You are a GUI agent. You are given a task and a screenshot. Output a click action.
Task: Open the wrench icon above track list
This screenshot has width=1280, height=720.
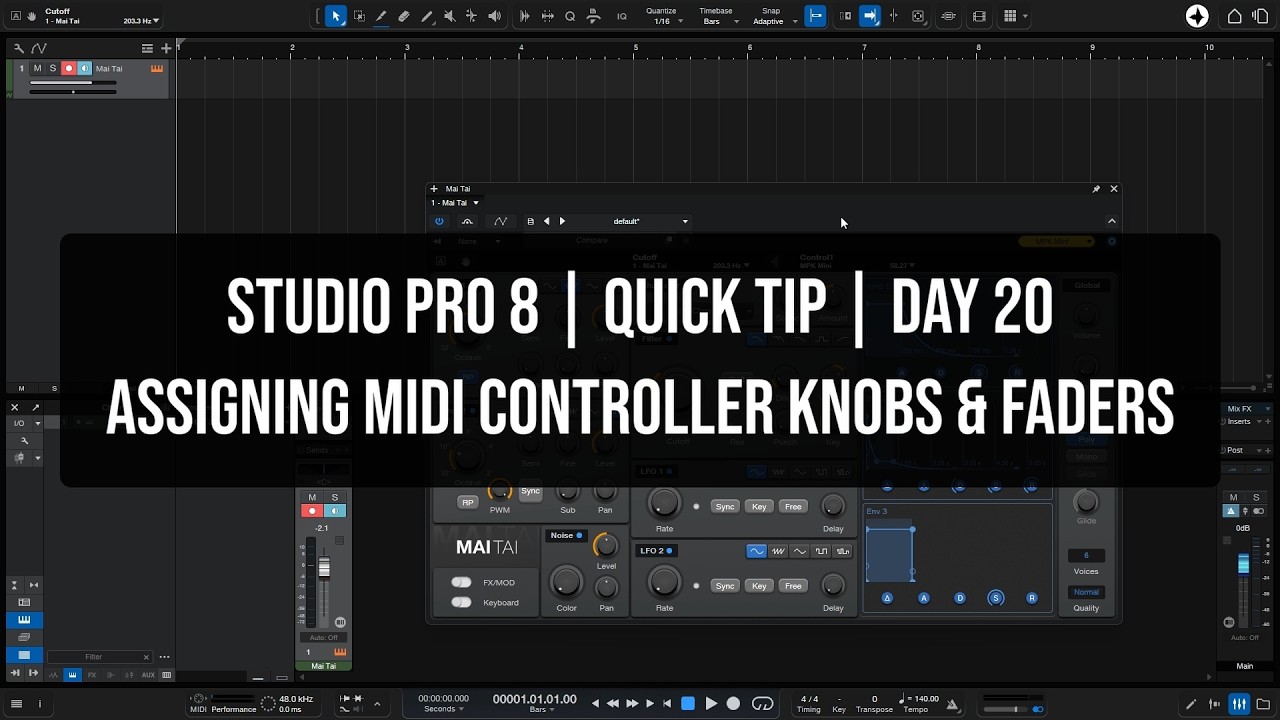19,48
